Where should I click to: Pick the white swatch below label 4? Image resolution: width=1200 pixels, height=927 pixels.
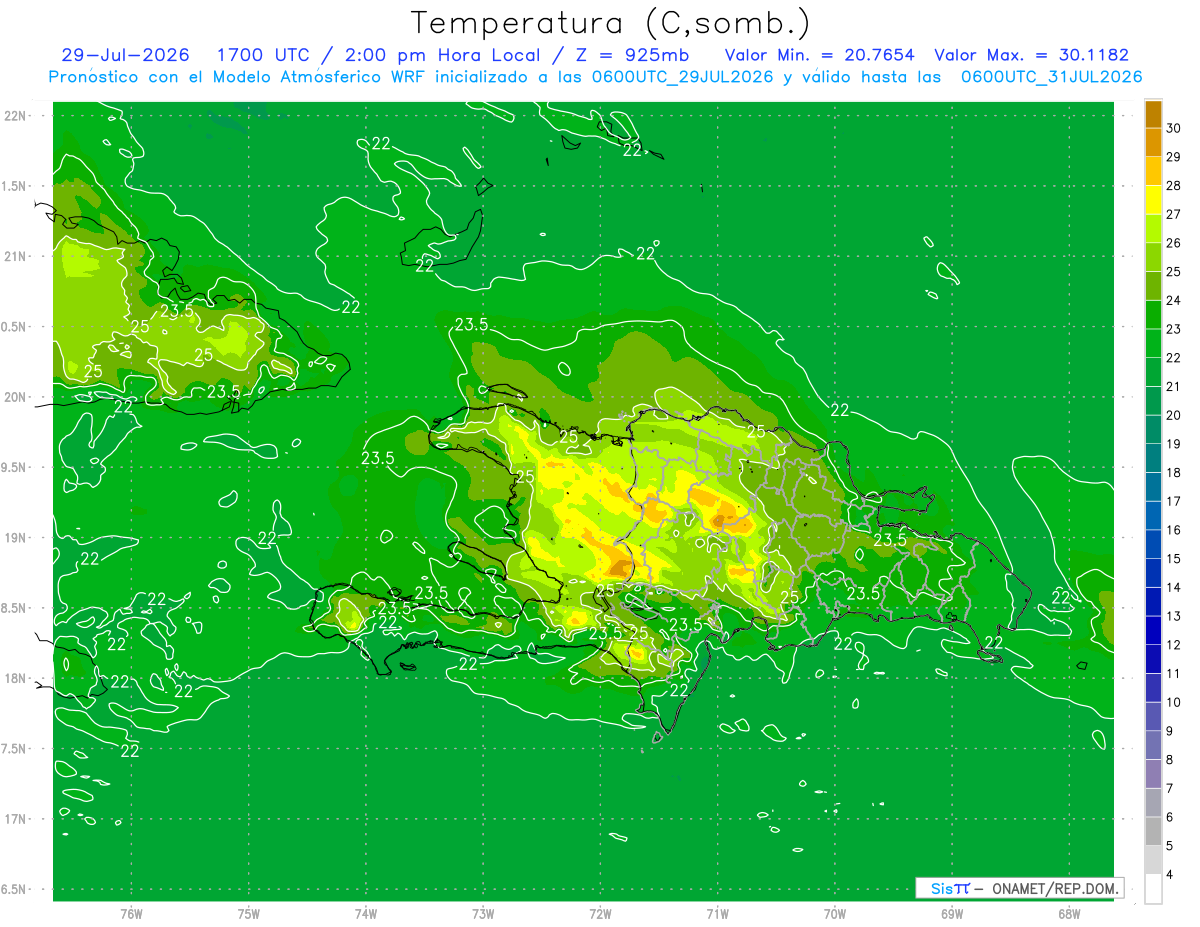coord(1153,889)
